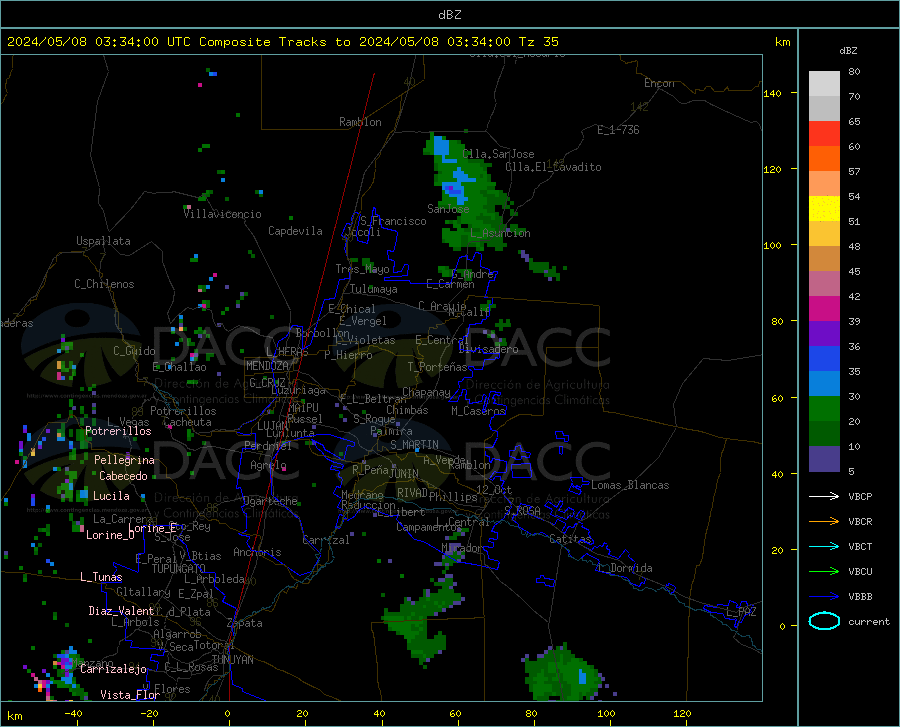Viewport: 900px width, 727px height.
Task: Pick the light blue swatch above 30
Action: (824, 384)
